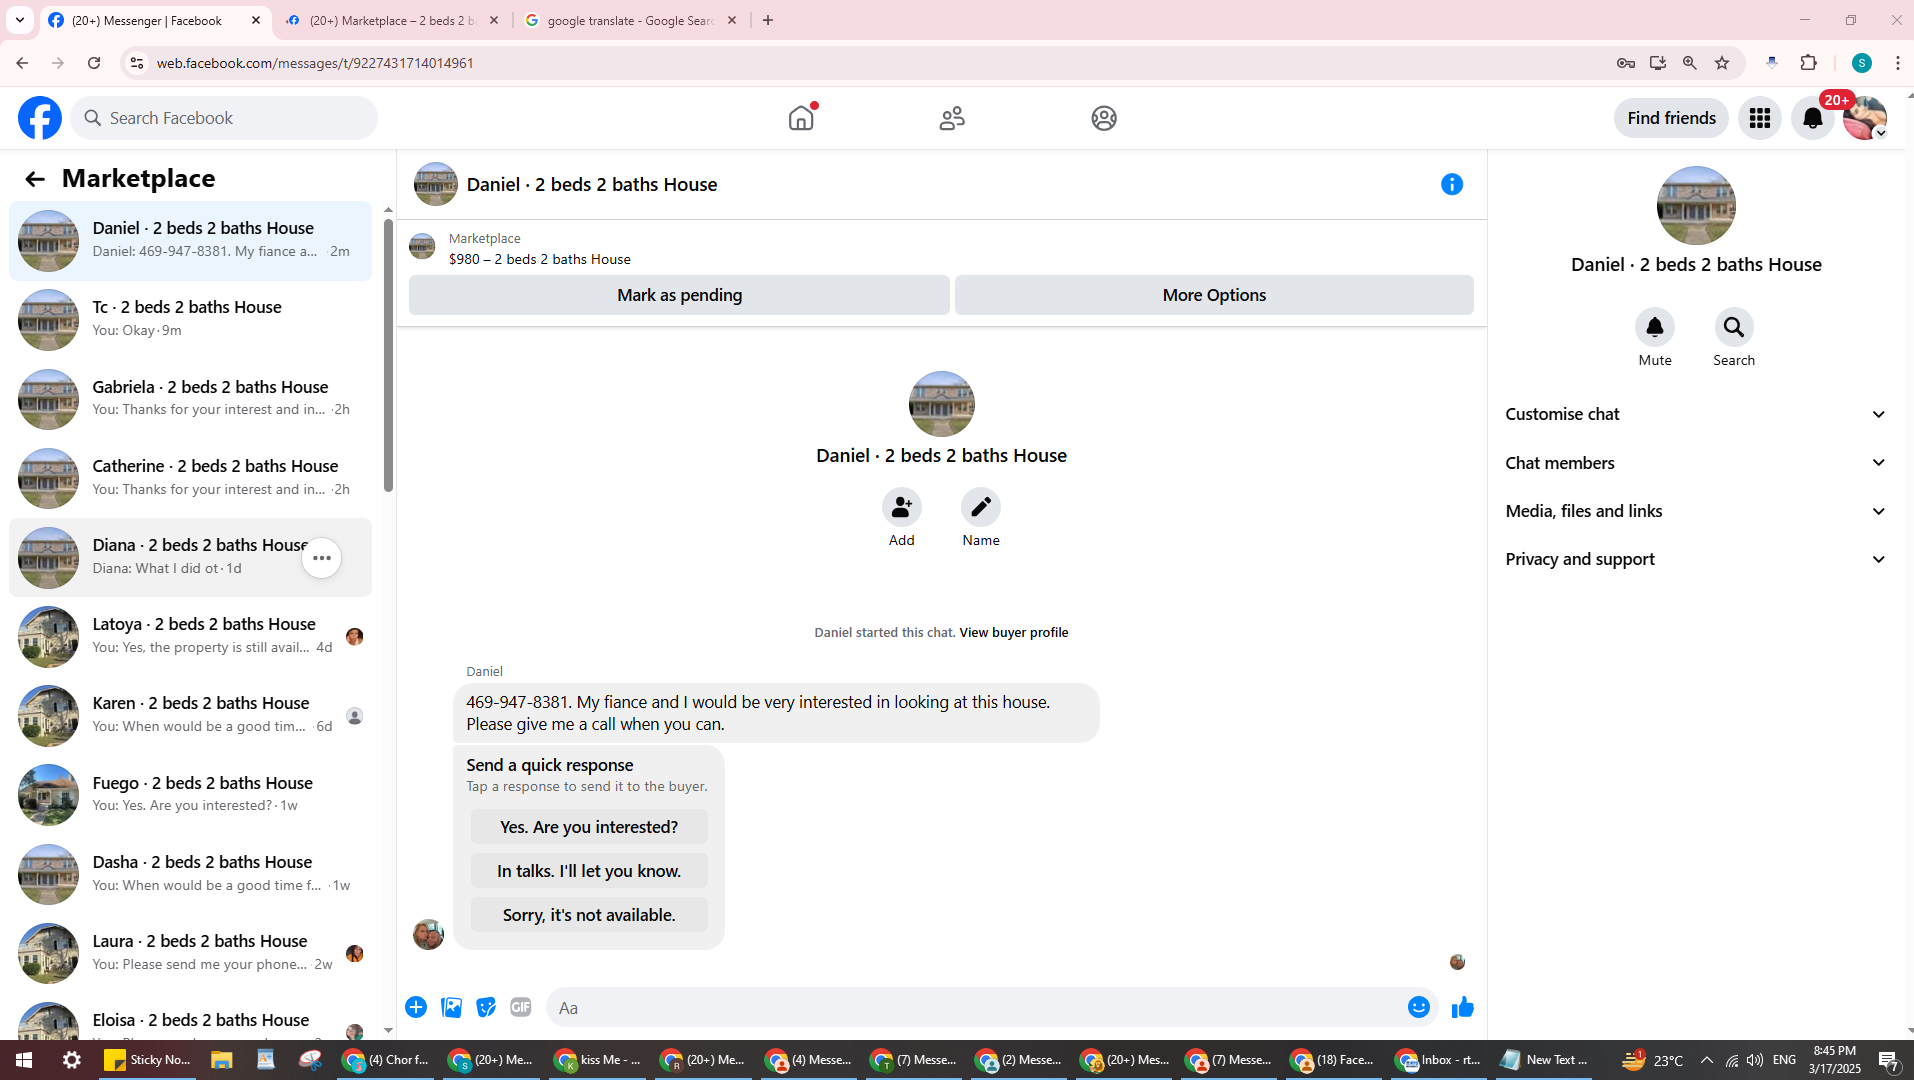Open Chrome extensions puzzle icon
Viewport: 1914px width, 1080px height.
click(1809, 63)
